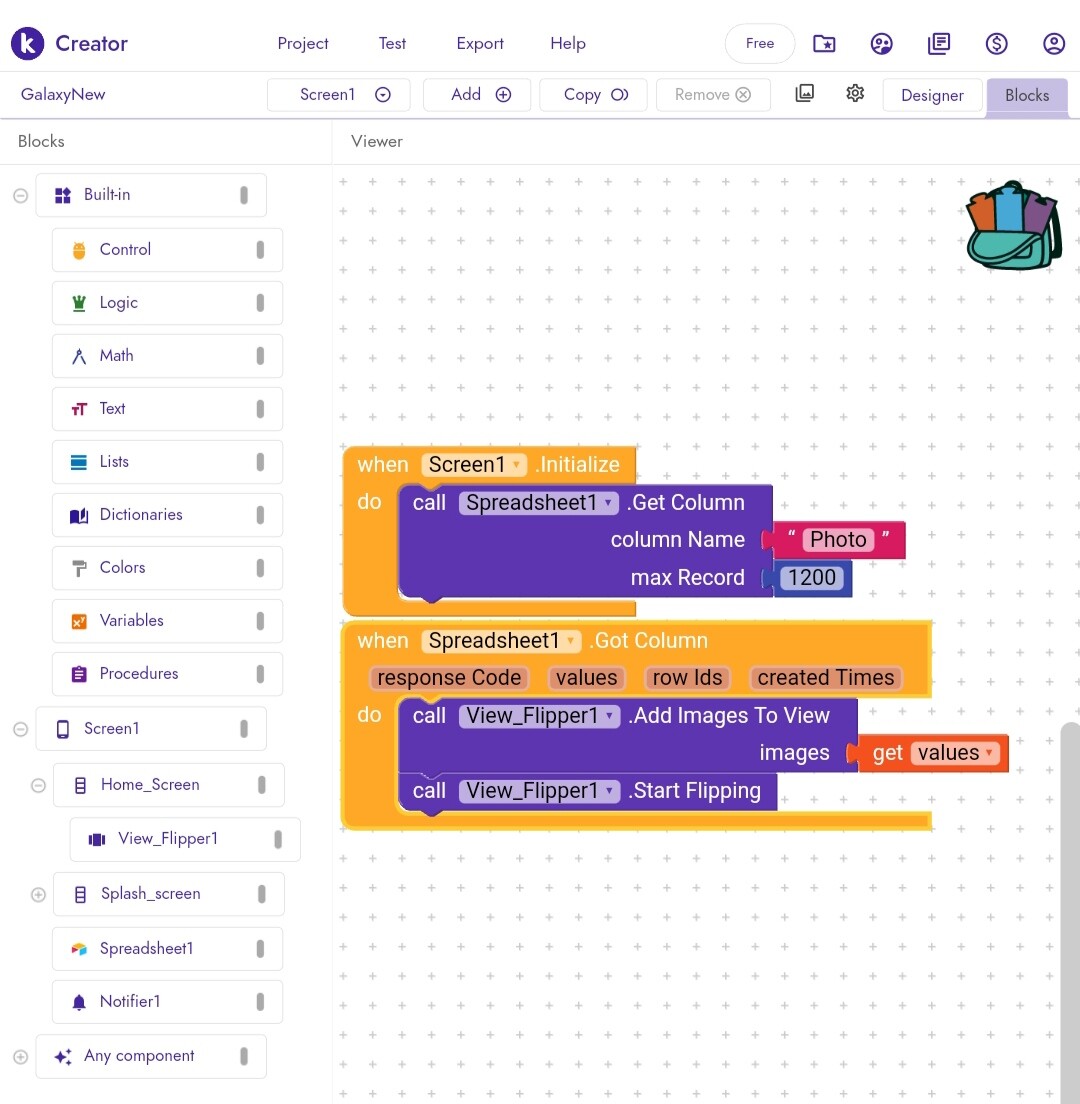Click the Remove screen button
The height and width of the screenshot is (1104, 1080).
click(713, 94)
